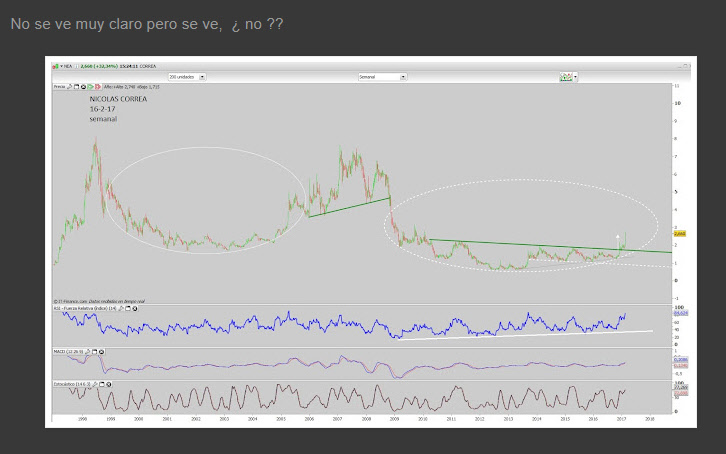Click Precio panel window icon
The height and width of the screenshot is (454, 726).
click(x=76, y=87)
